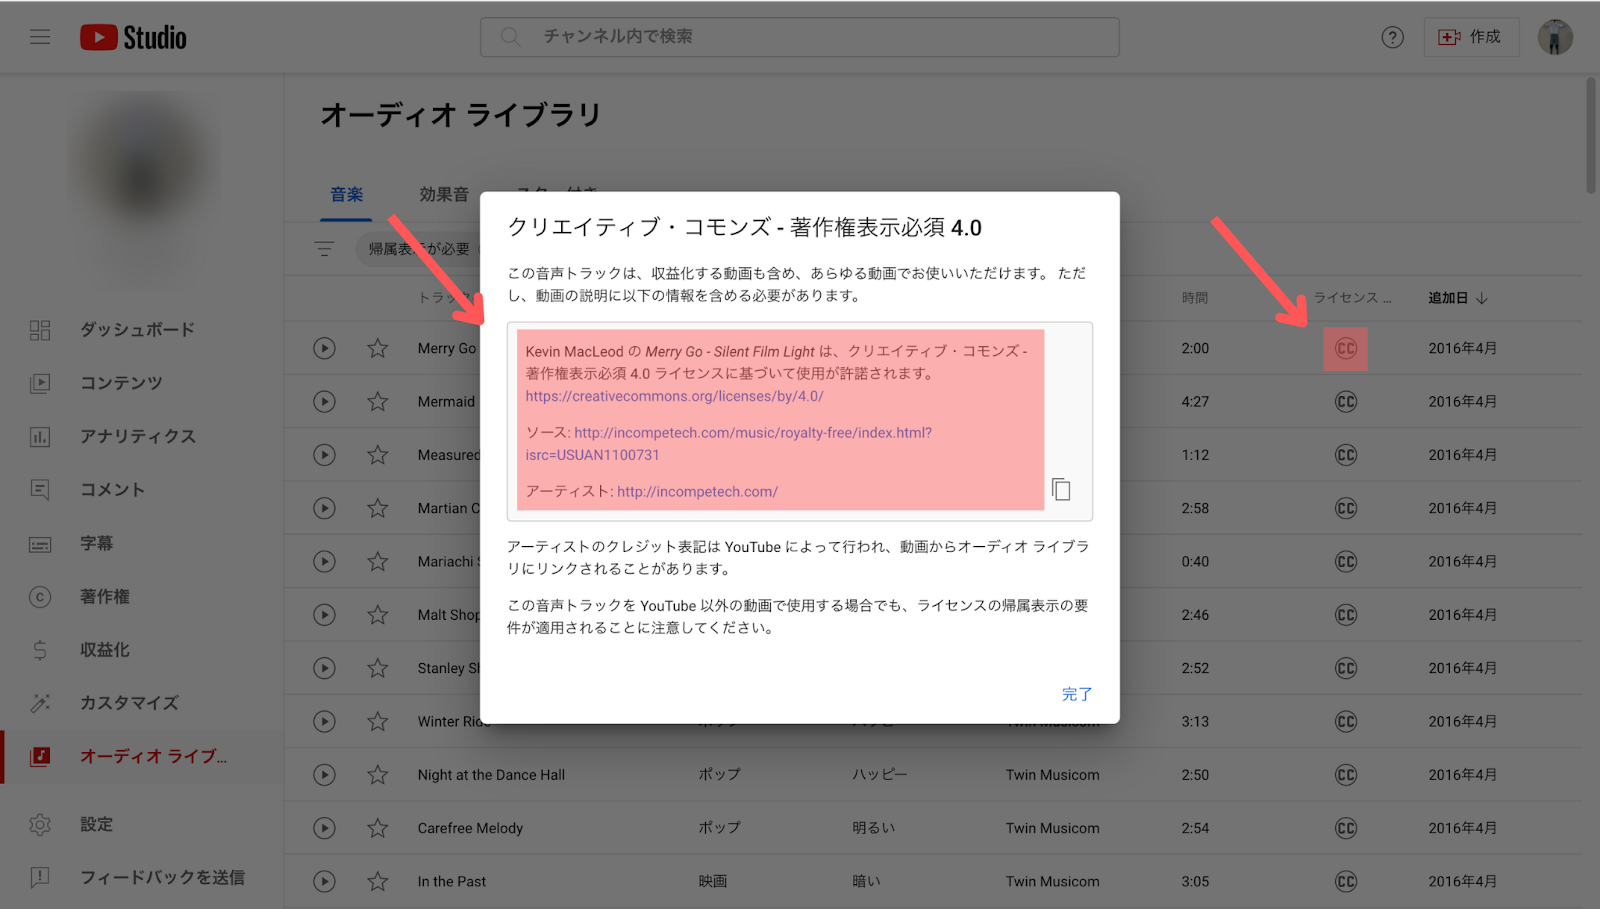The height and width of the screenshot is (909, 1600).
Task: Star the Martian track
Action: pyautogui.click(x=377, y=508)
